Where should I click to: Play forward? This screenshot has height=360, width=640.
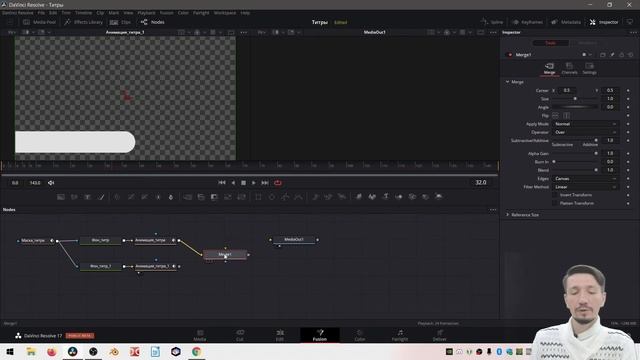coord(253,183)
